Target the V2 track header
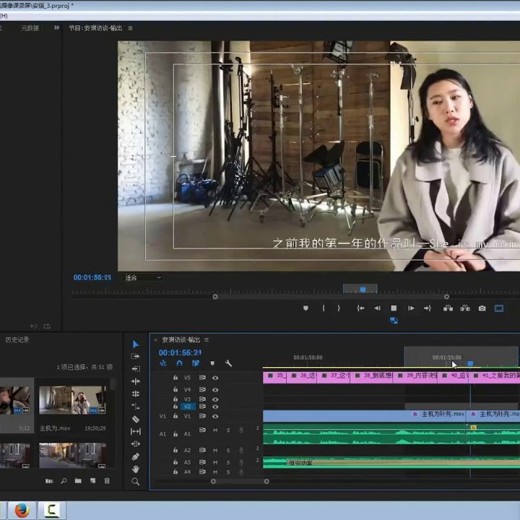The image size is (520, 520). tap(187, 407)
